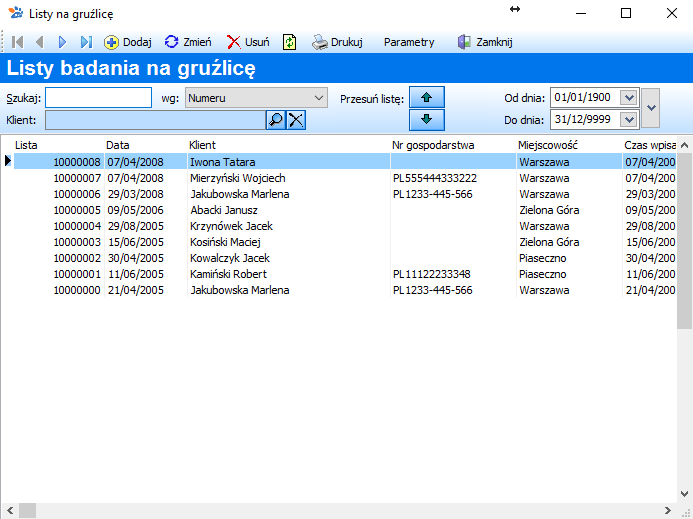Add a new list with Dodaj
Screen dimensions: 693x519
click(128, 42)
